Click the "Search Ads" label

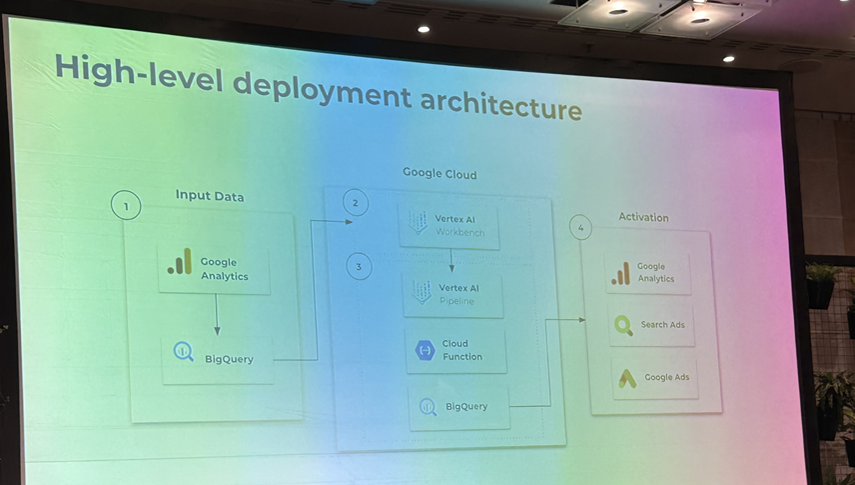pos(663,325)
